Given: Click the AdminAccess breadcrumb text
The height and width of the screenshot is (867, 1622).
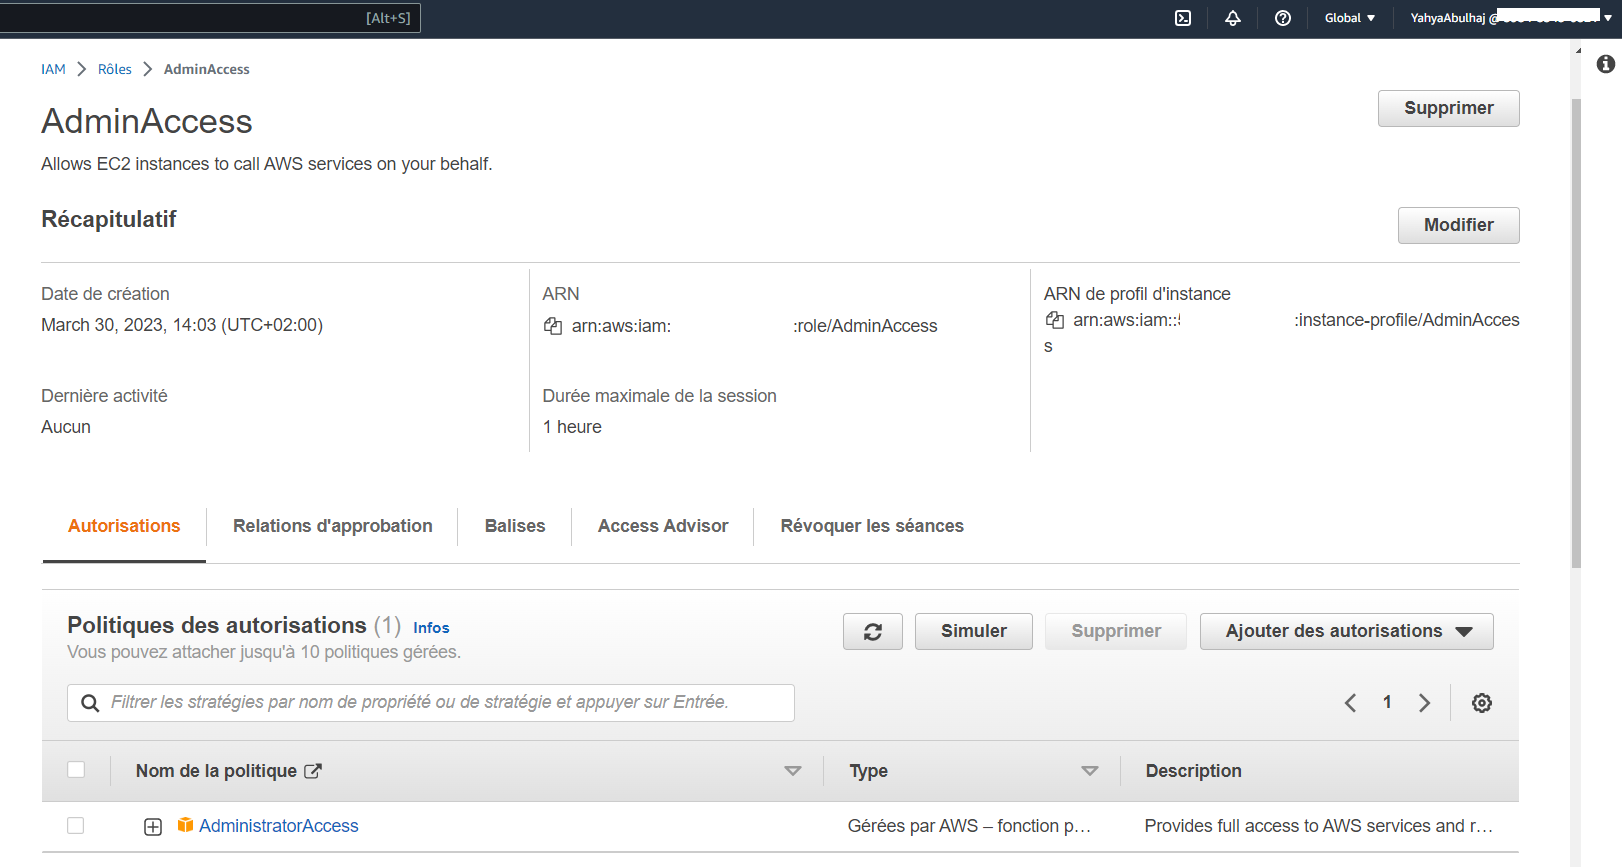Looking at the screenshot, I should click(x=207, y=69).
